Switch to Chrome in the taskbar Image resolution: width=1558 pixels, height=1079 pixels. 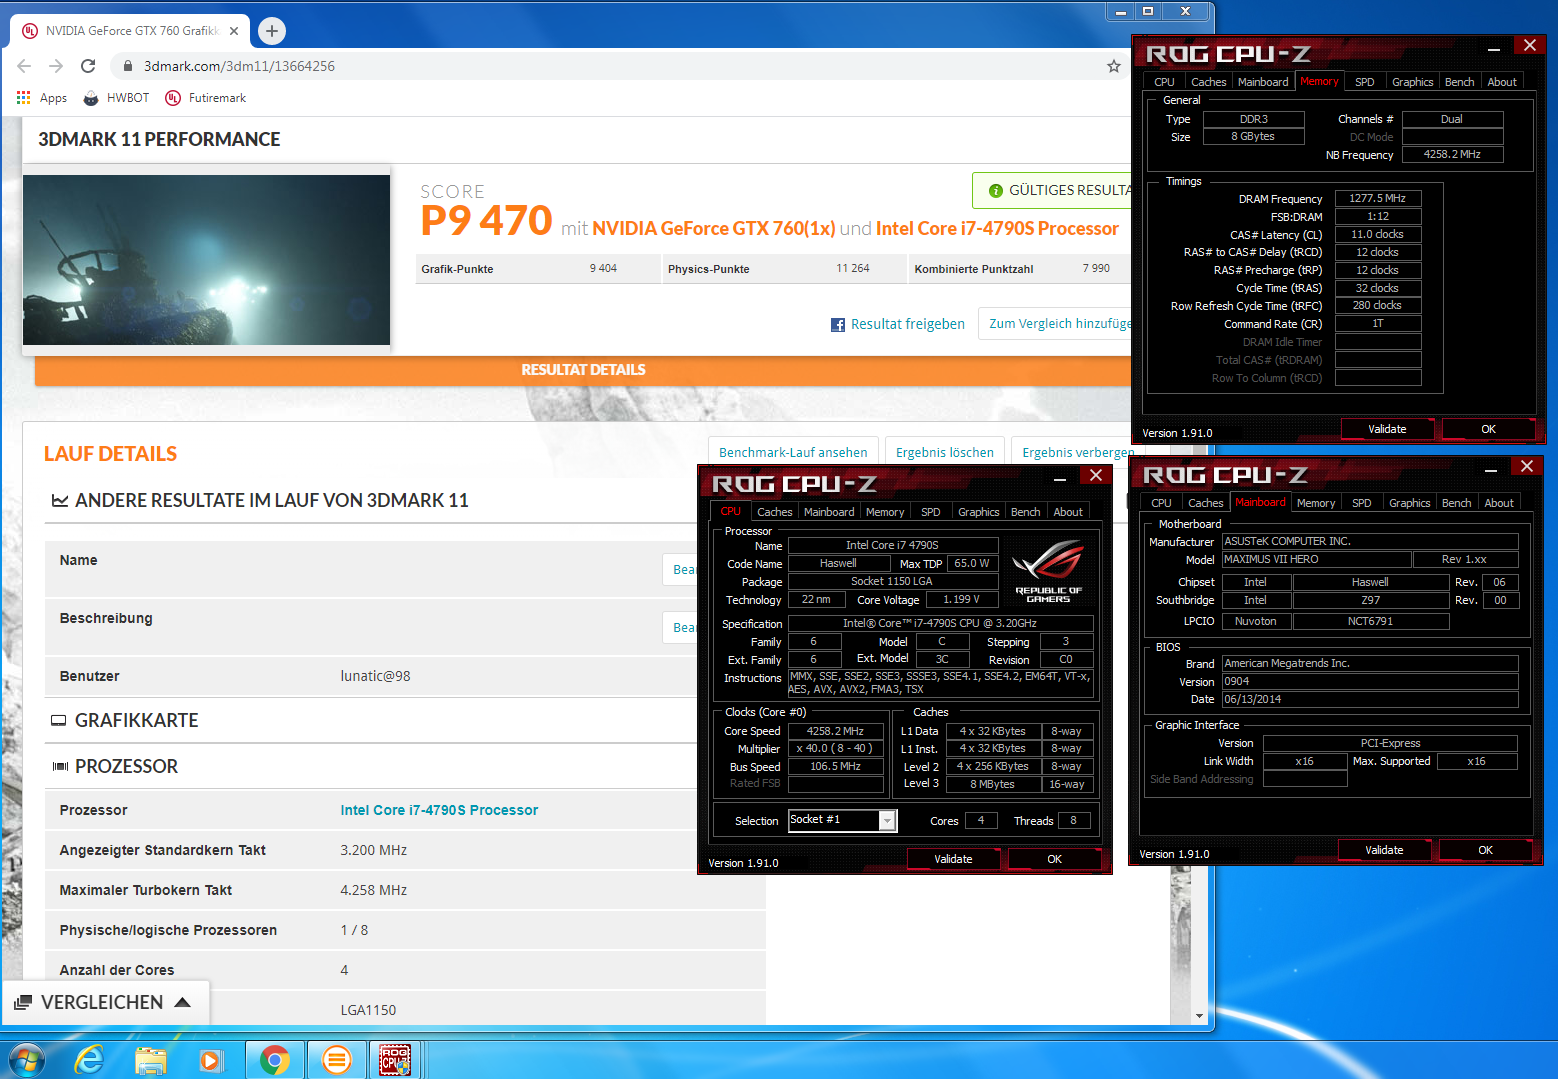(275, 1060)
